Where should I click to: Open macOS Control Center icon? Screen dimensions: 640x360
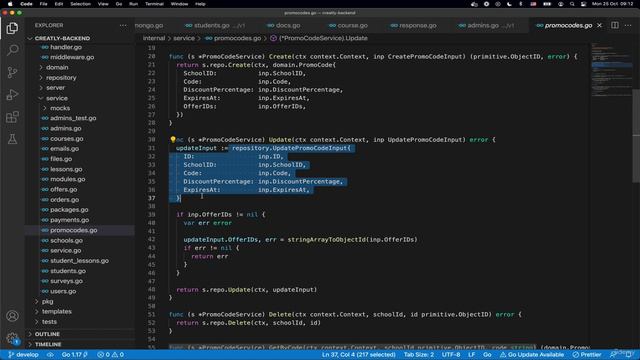pos(584,4)
